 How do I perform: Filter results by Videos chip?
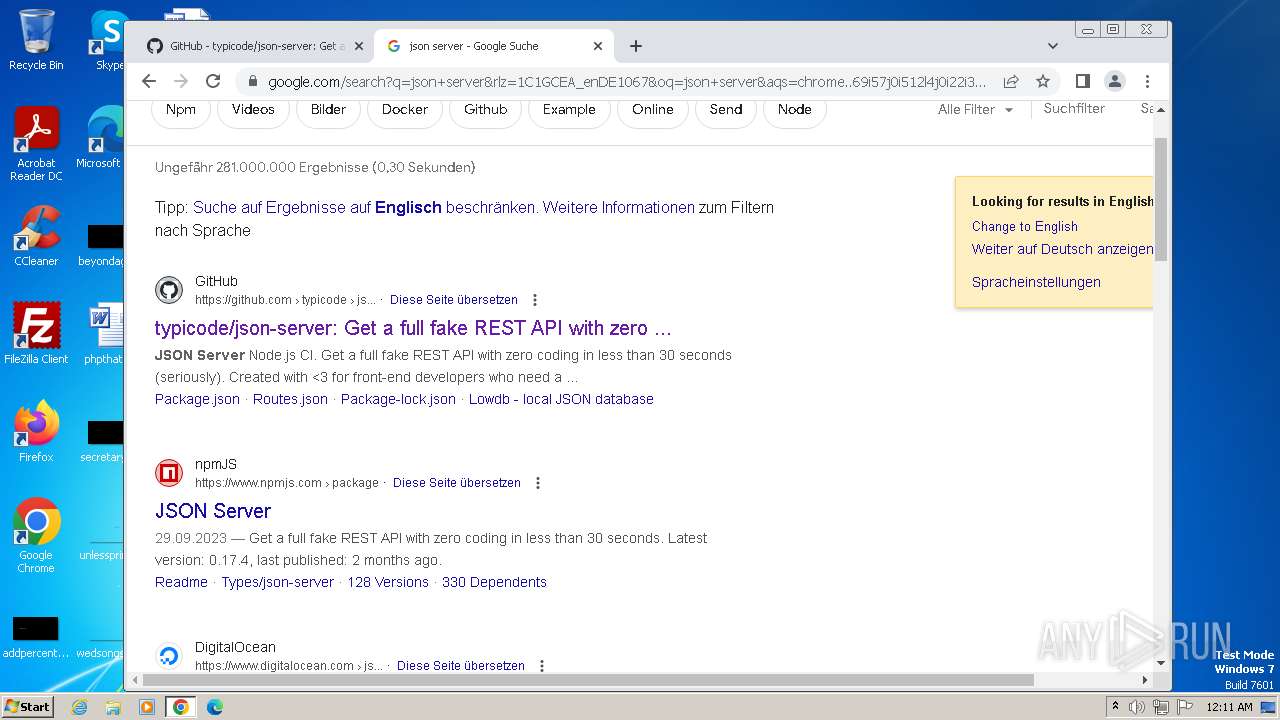pos(253,110)
